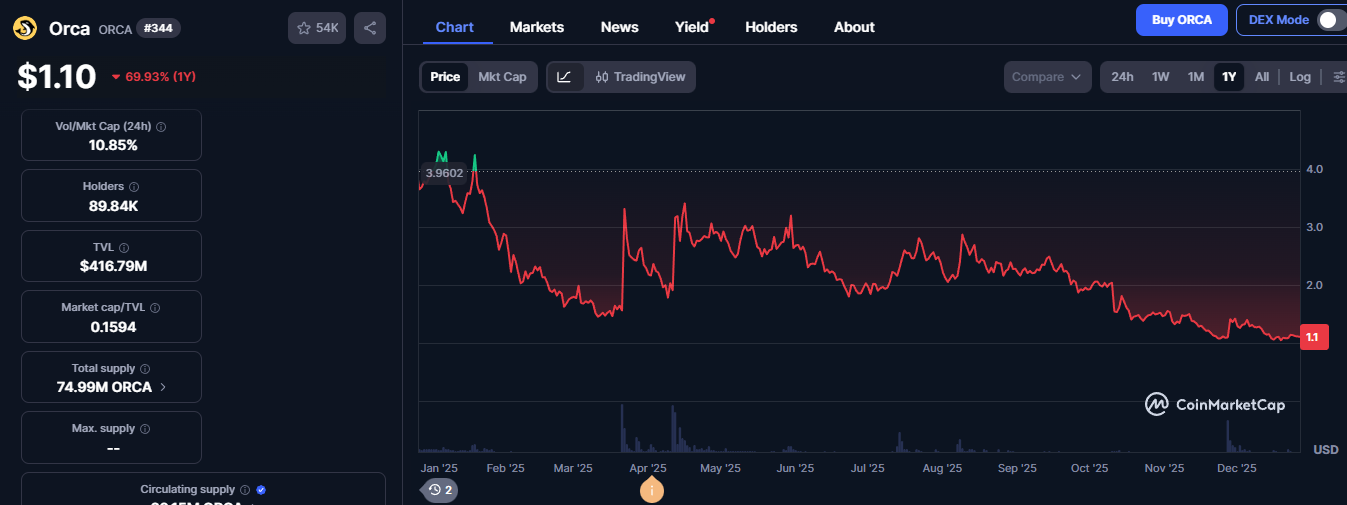Click info icon beside Max. supply
This screenshot has height=505, width=1347.
point(145,429)
